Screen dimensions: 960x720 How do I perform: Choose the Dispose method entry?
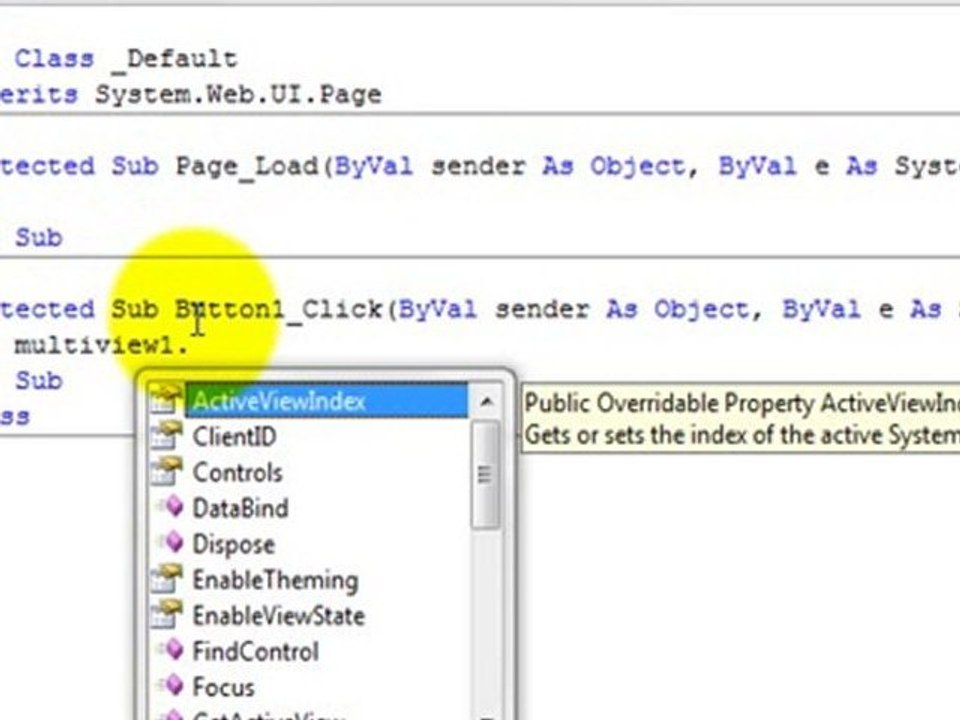[x=233, y=544]
